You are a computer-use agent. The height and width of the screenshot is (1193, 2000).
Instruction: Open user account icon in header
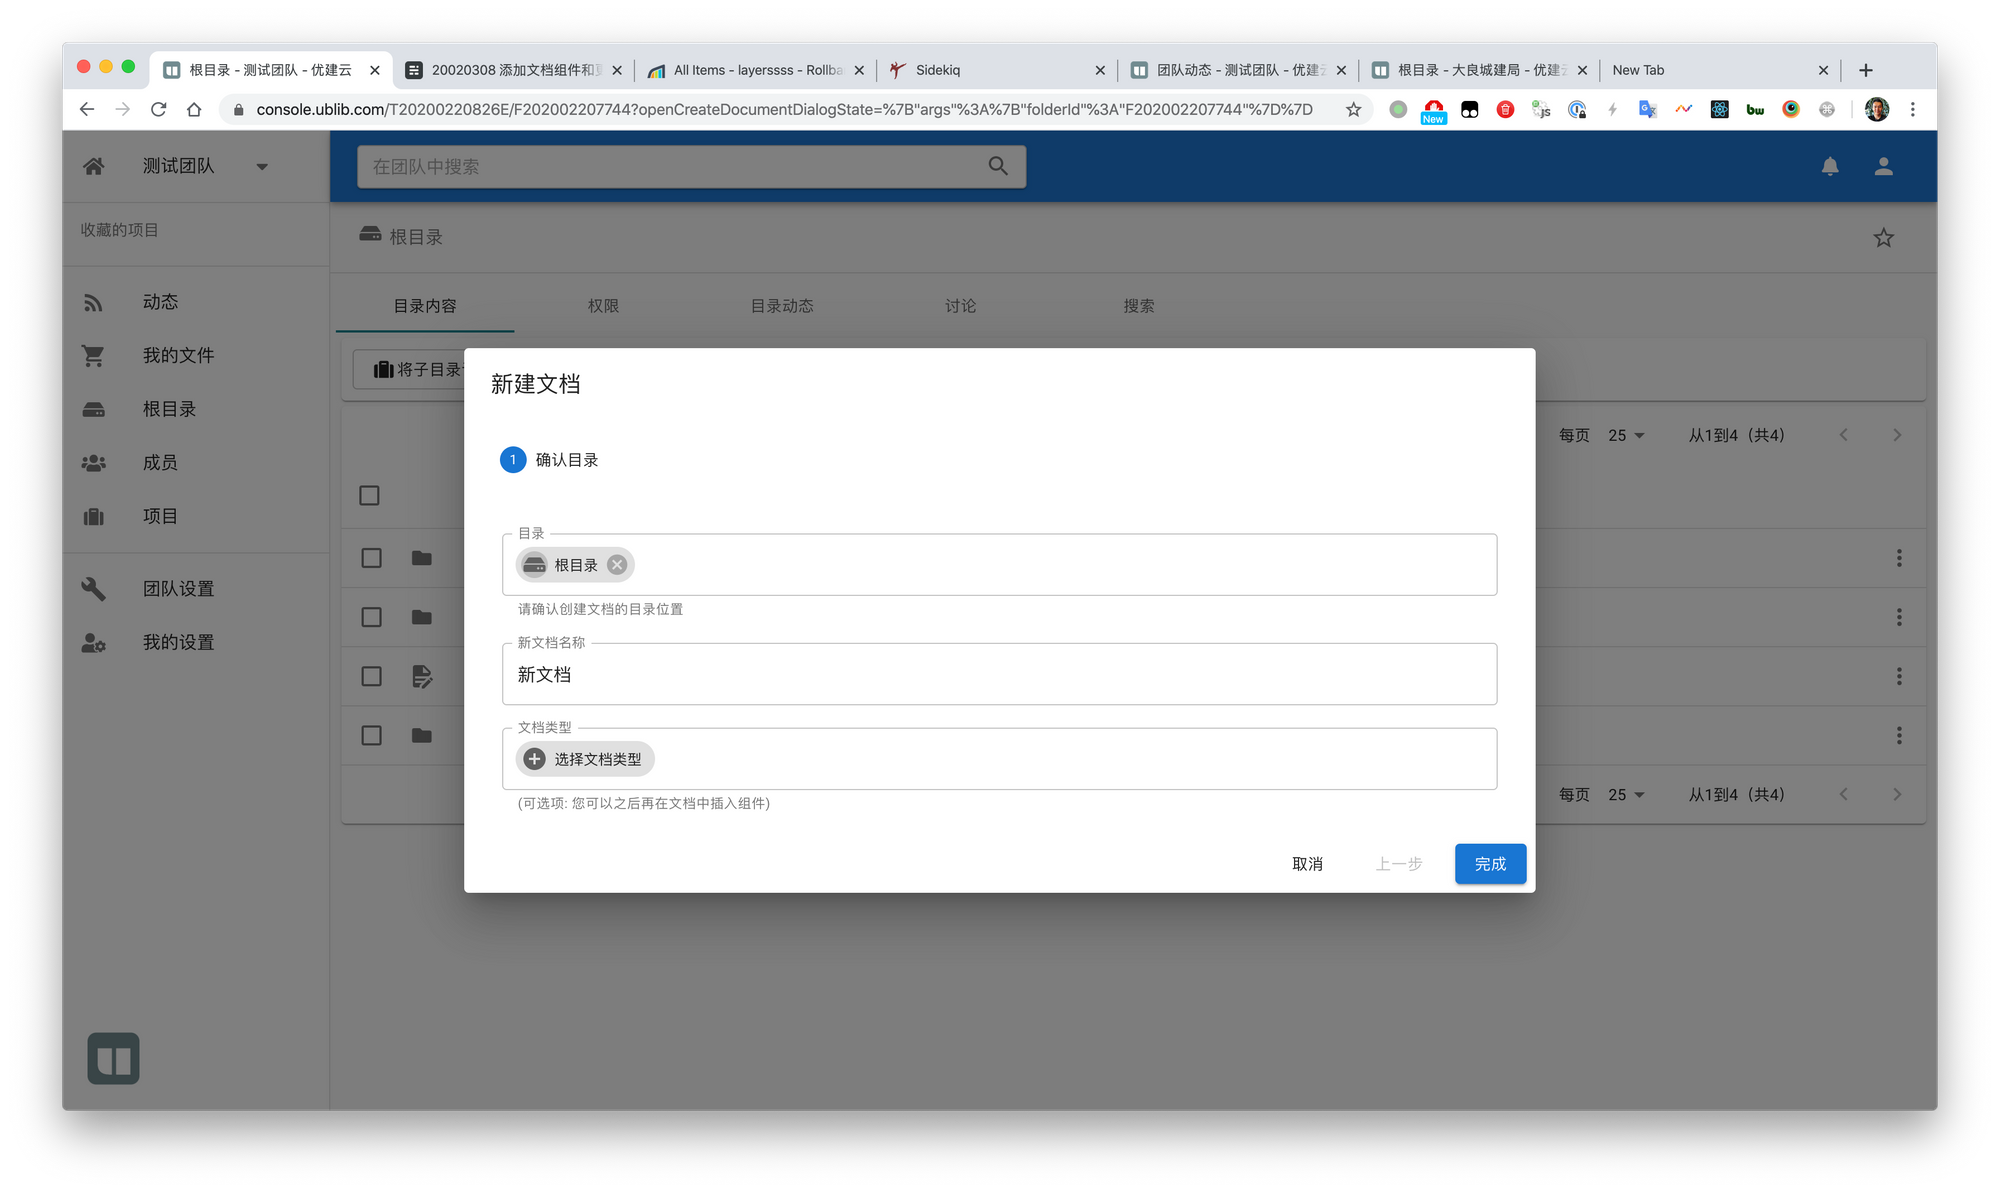(1883, 167)
